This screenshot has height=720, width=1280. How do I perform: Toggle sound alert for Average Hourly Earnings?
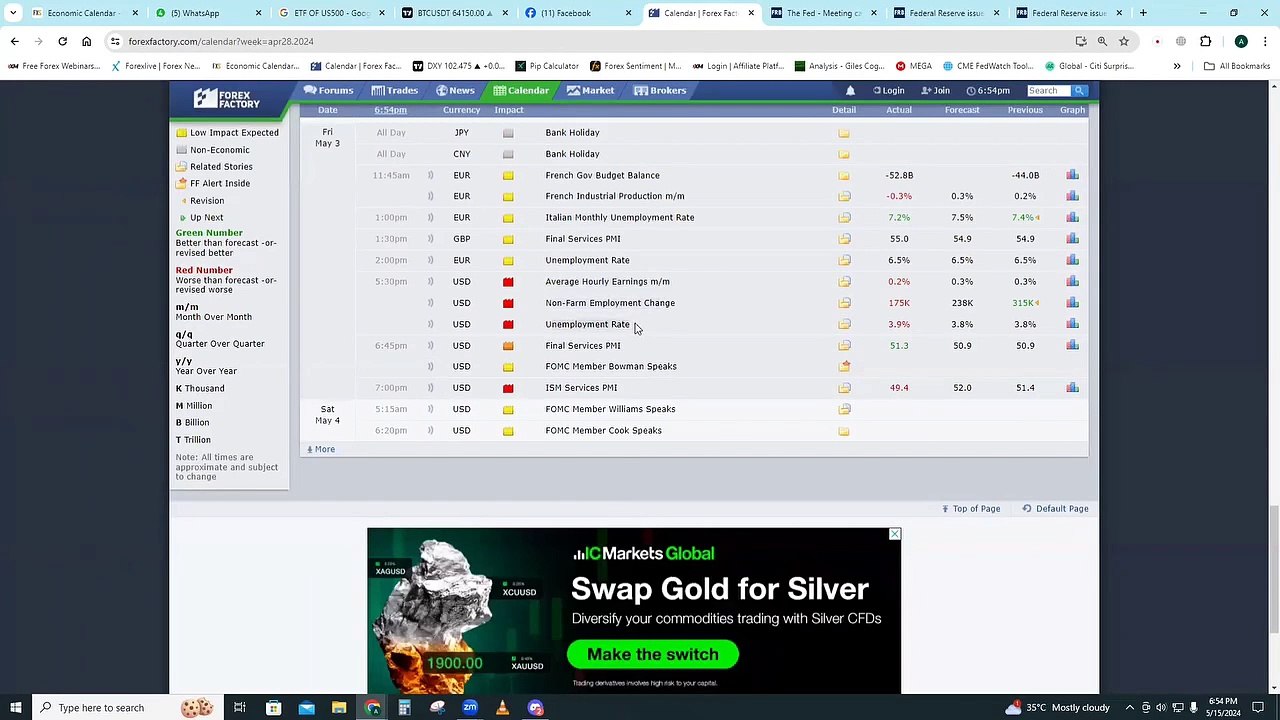[431, 282]
